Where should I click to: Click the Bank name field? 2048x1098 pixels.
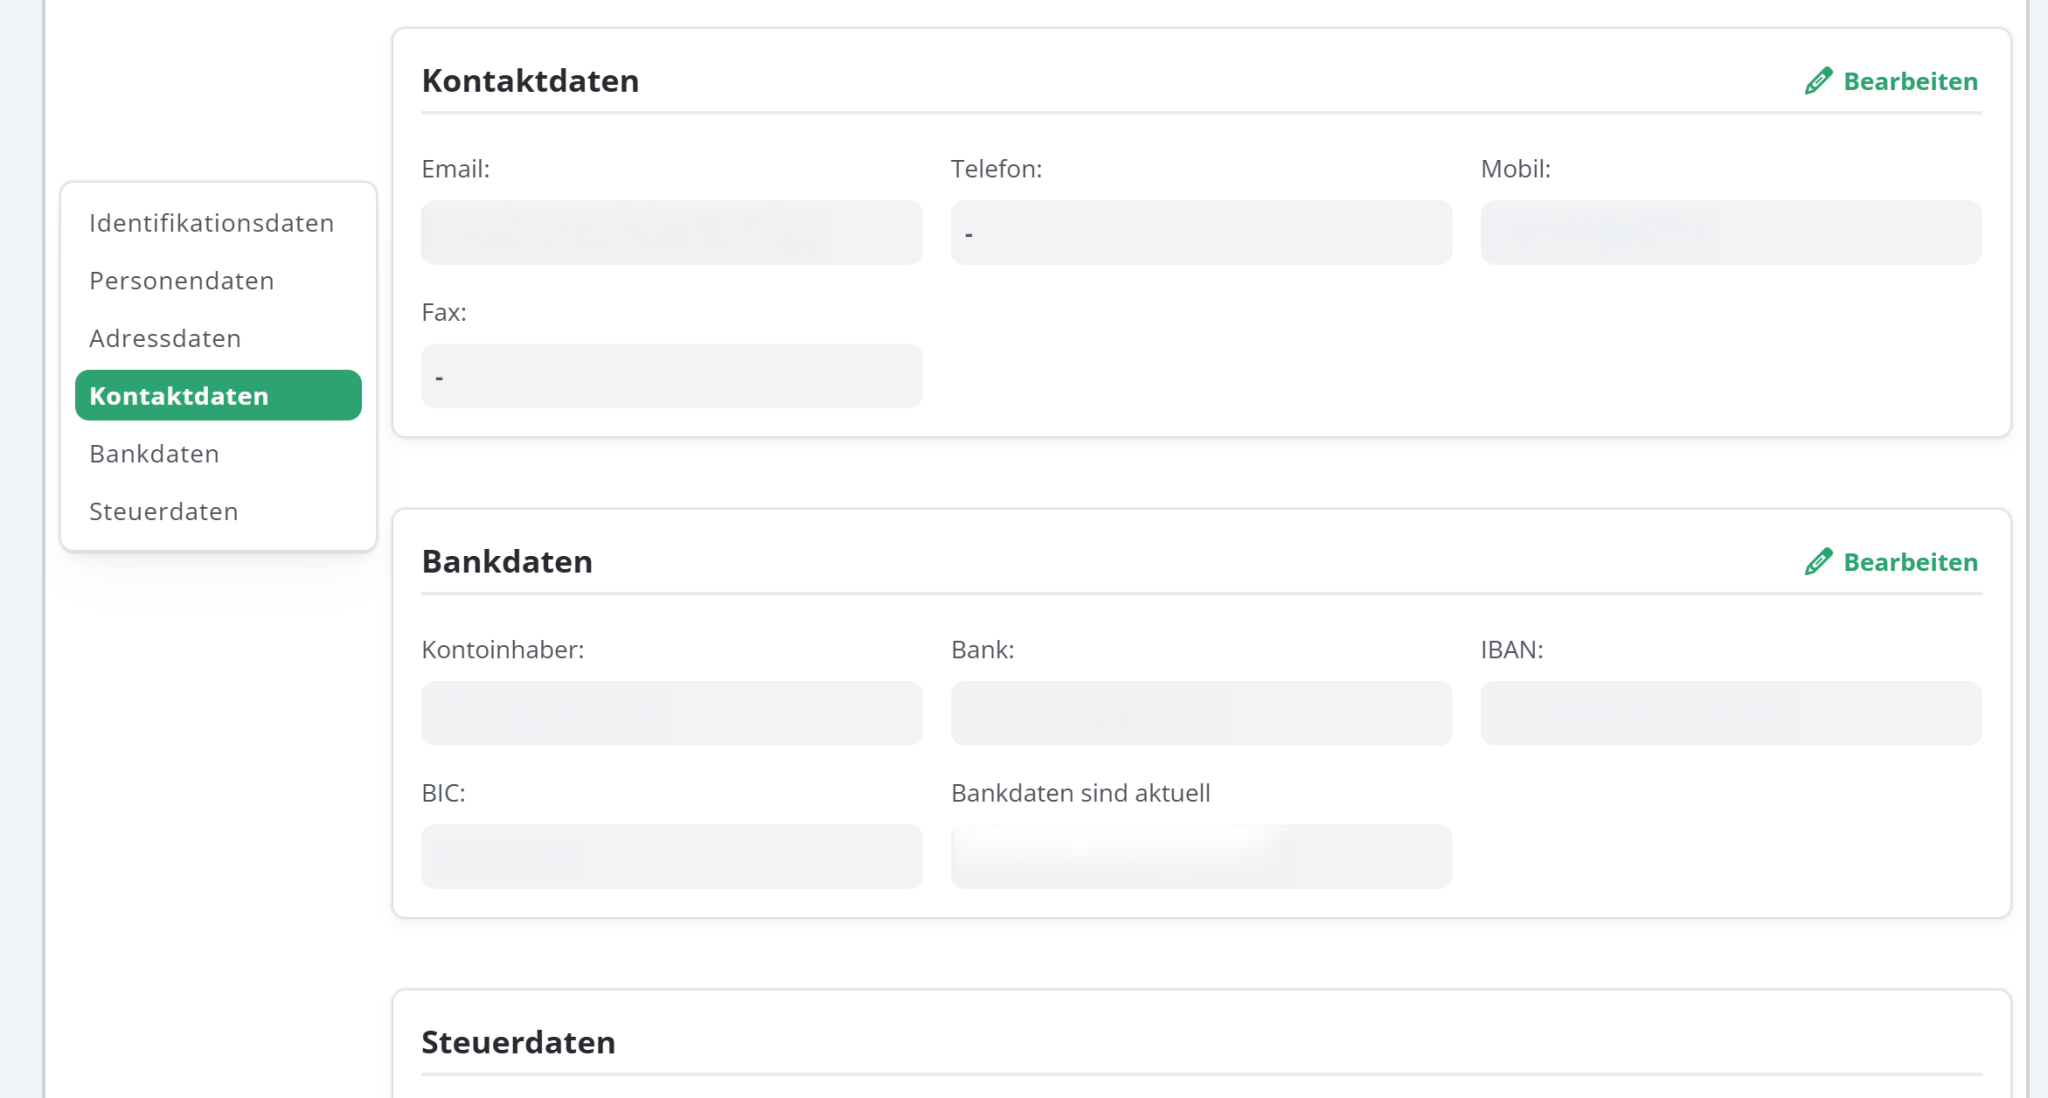1200,713
